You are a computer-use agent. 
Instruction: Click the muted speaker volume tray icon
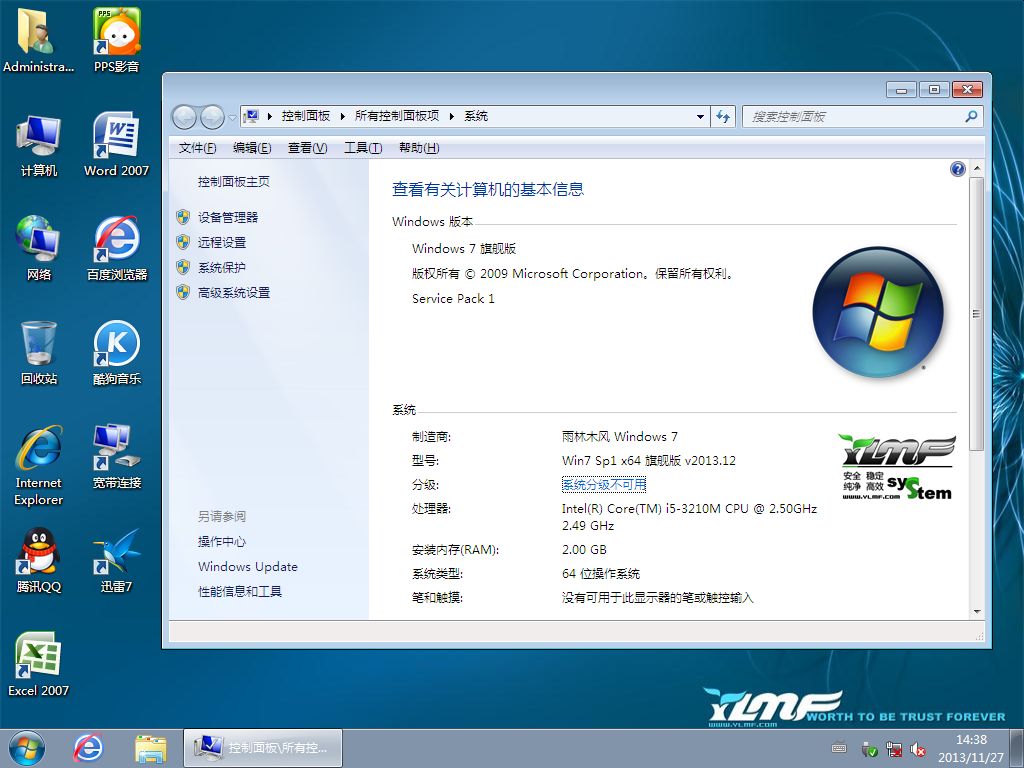918,748
